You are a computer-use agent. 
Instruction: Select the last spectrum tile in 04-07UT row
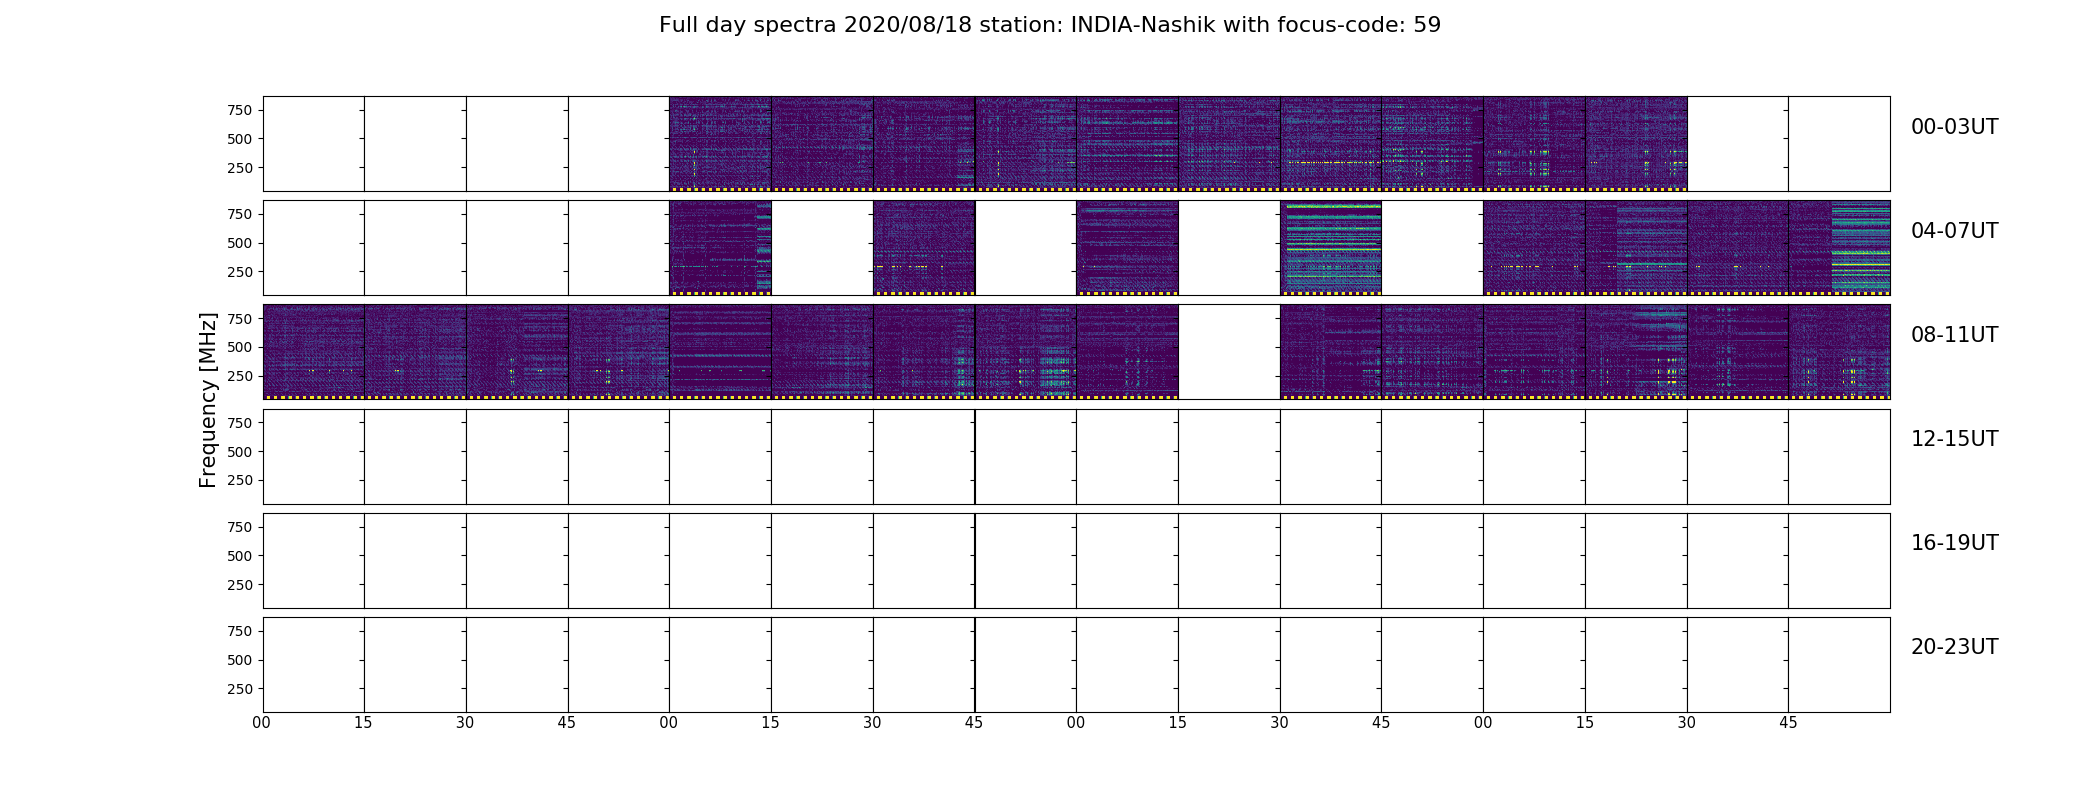coord(1839,248)
